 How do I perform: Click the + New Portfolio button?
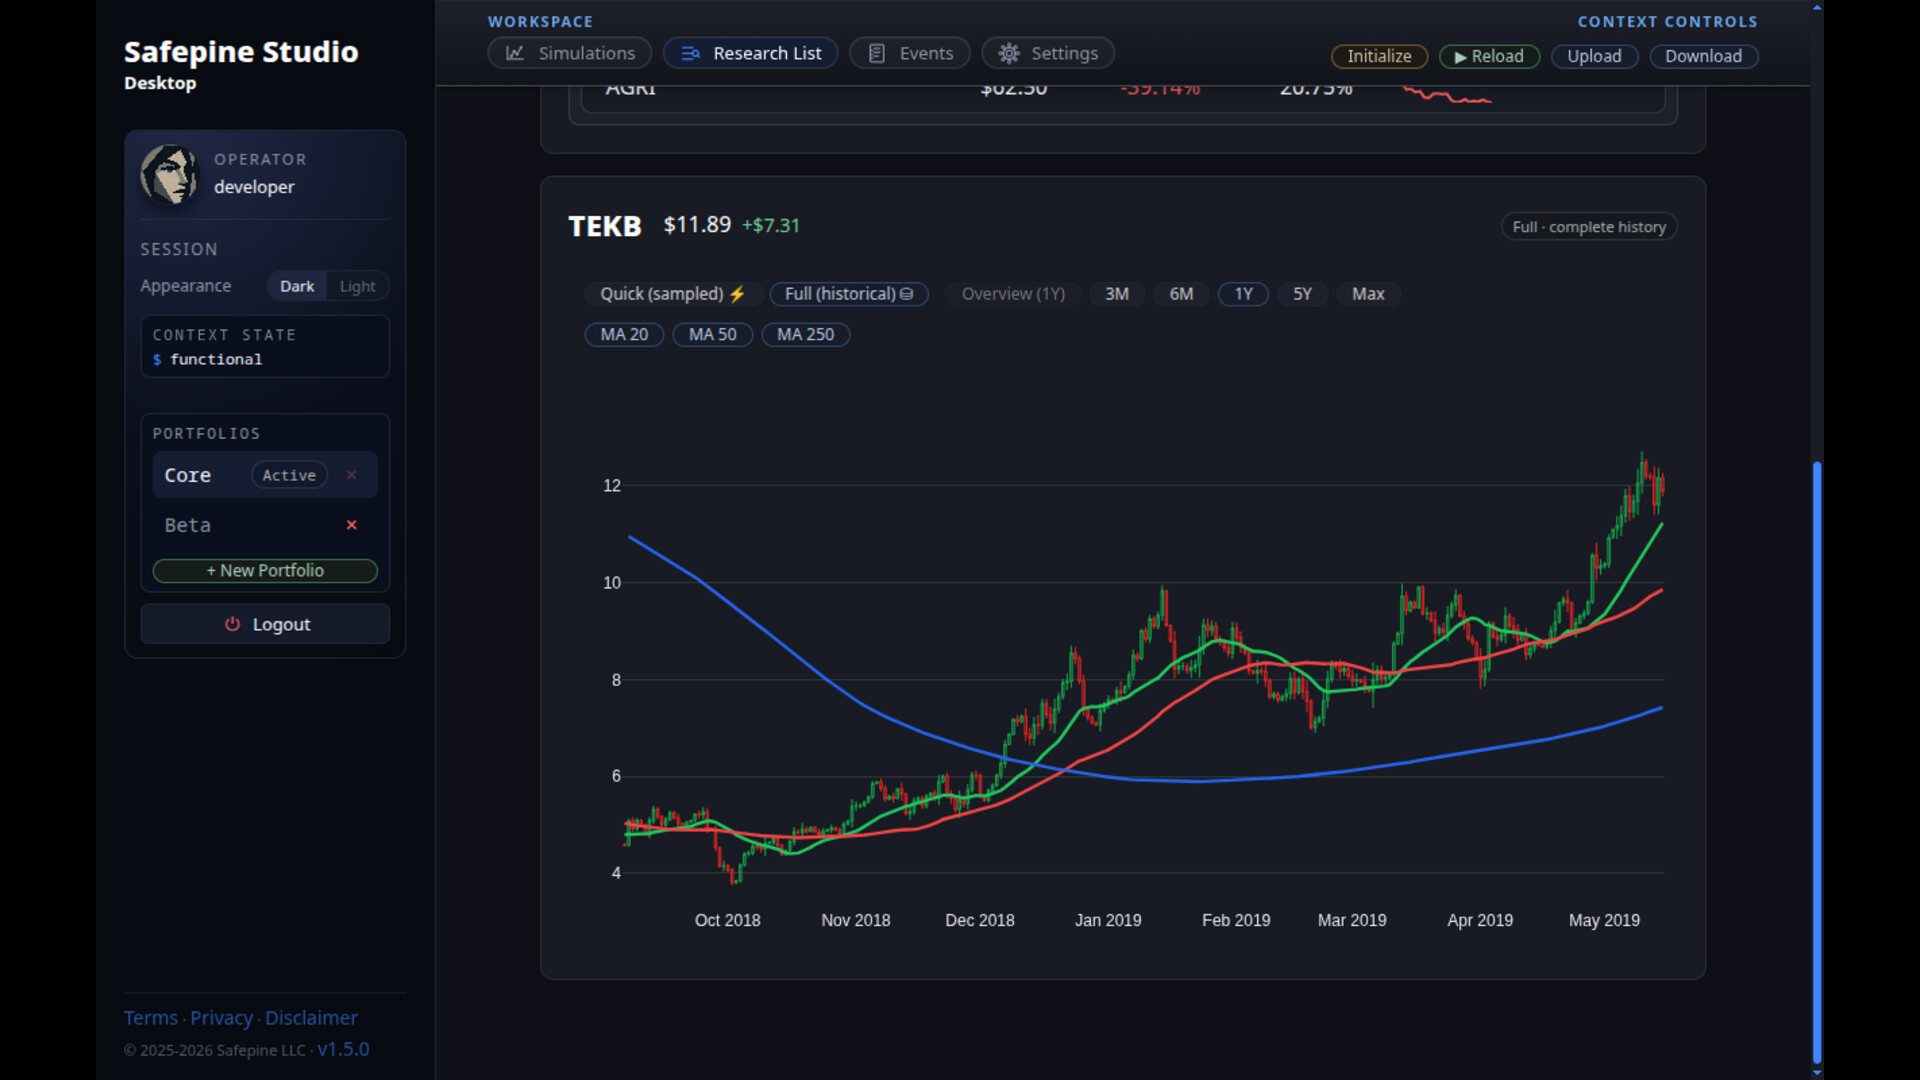(265, 570)
